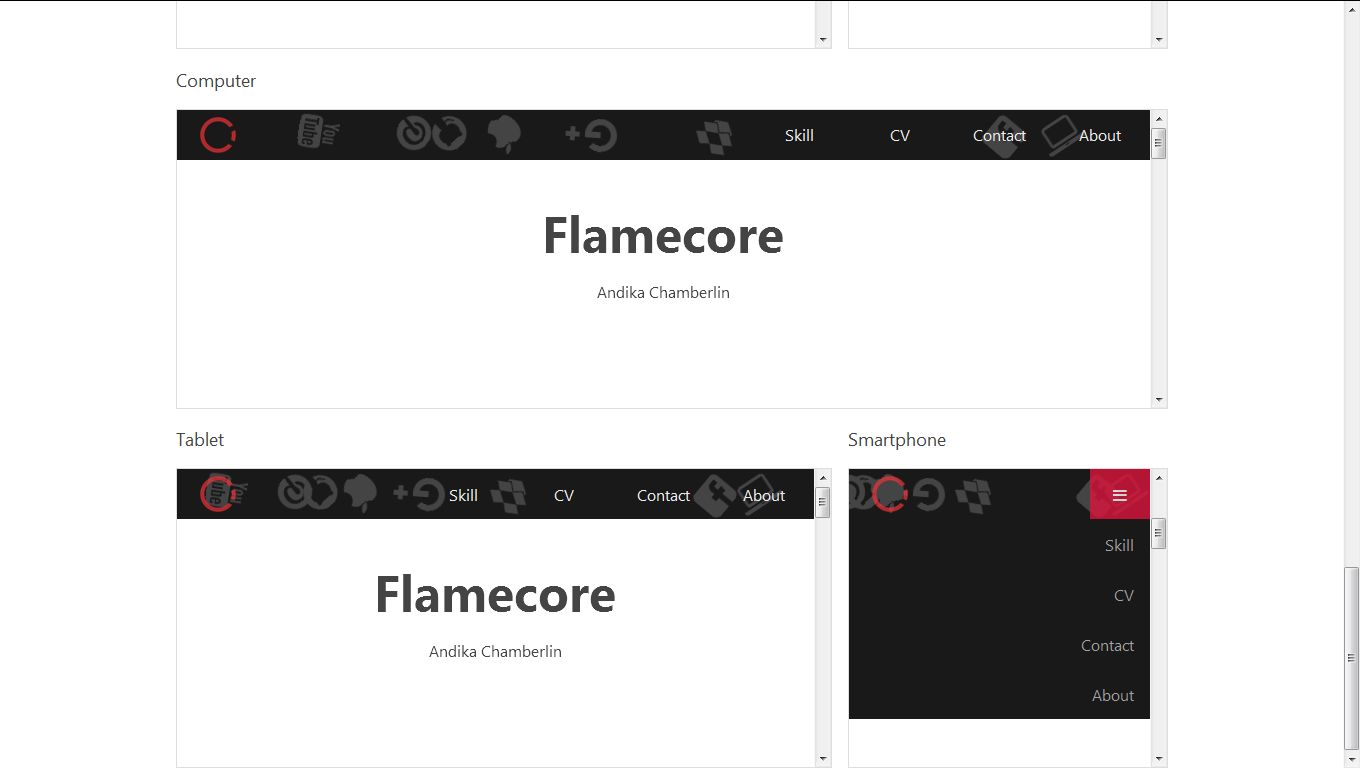Select Contact in Tablet preview navbar
The height and width of the screenshot is (768, 1360).
[663, 495]
